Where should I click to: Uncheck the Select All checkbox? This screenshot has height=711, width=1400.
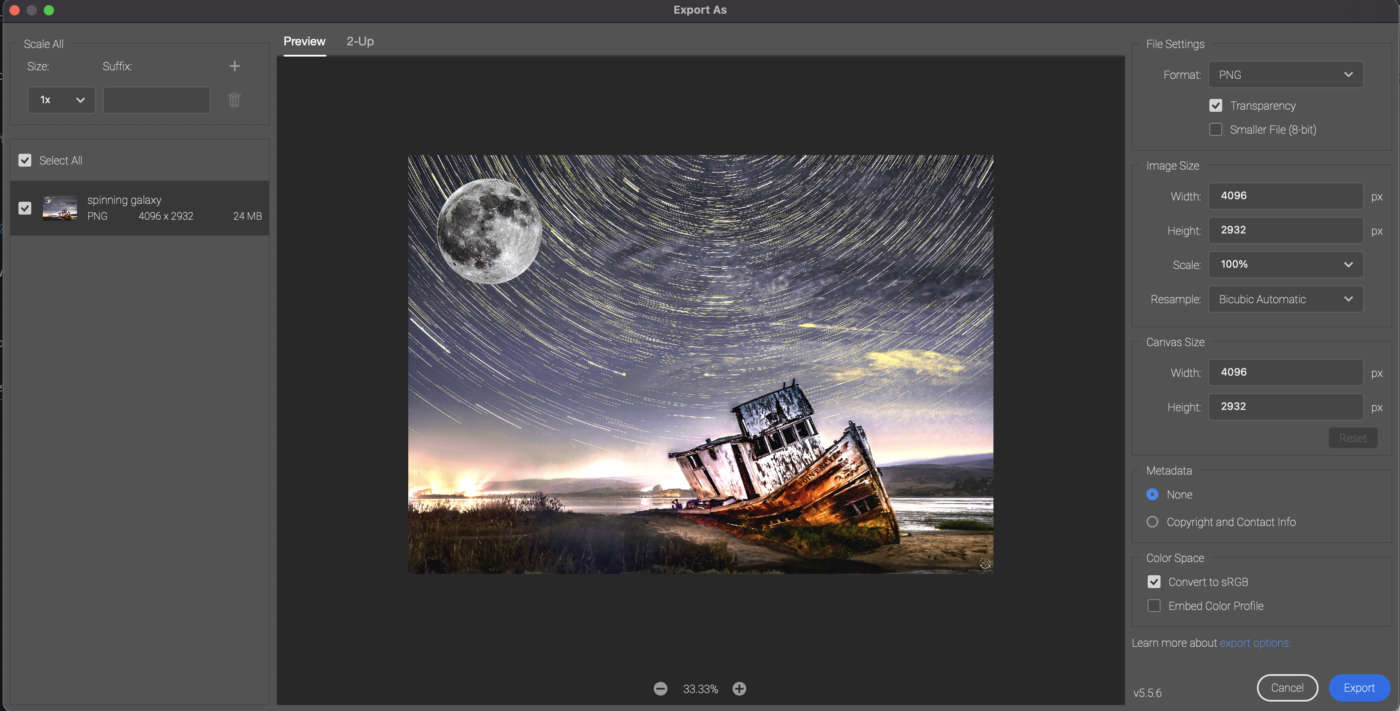click(x=24, y=160)
